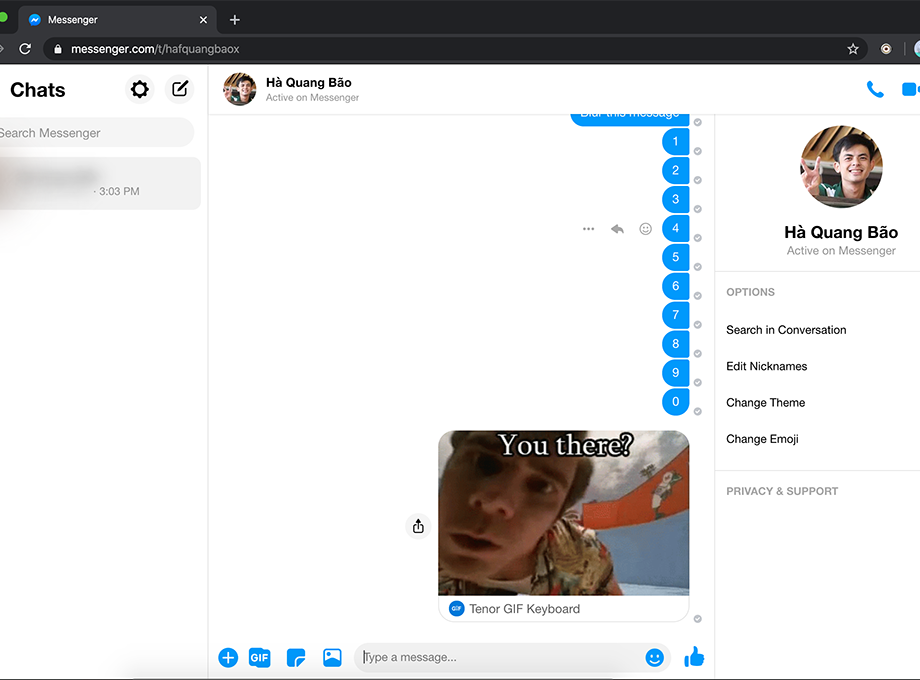The image size is (920, 680).
Task: Open Messenger settings gear icon
Action: [140, 90]
